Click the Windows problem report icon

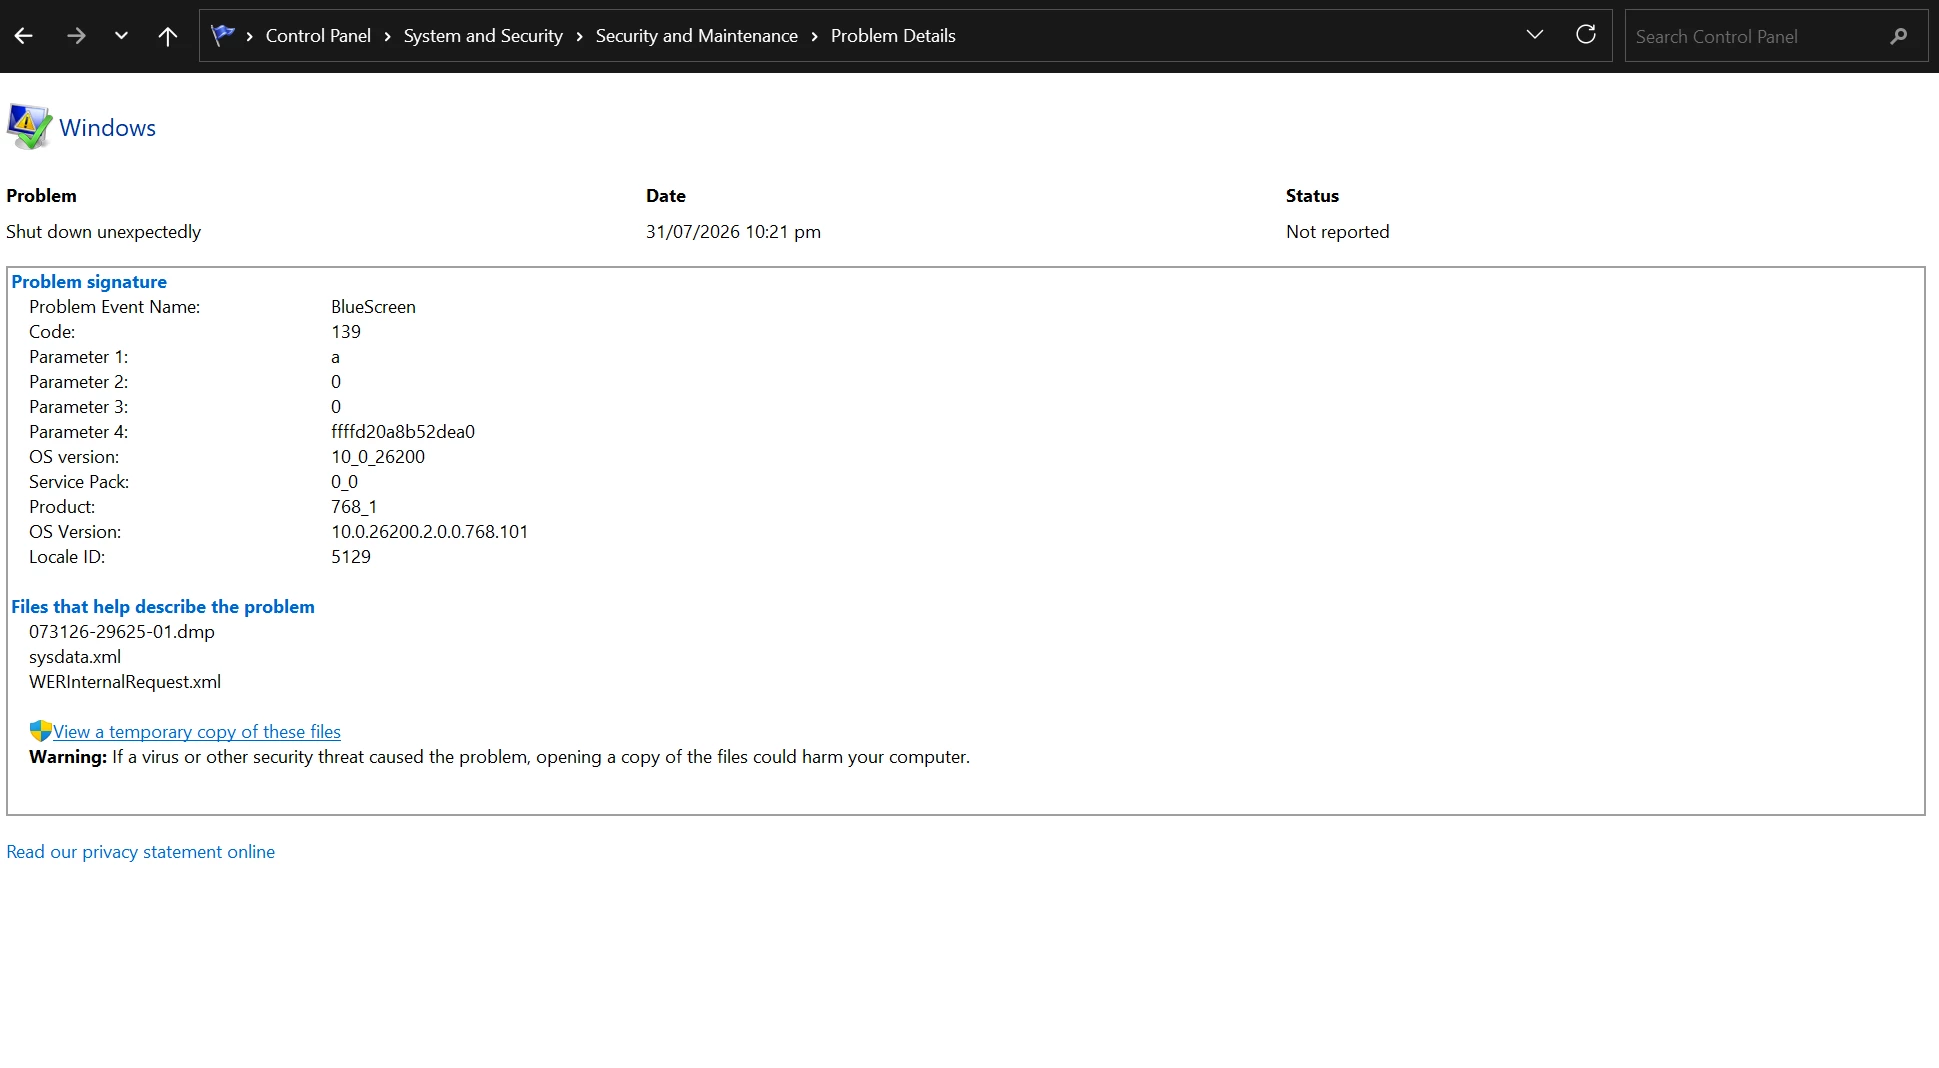(x=29, y=127)
